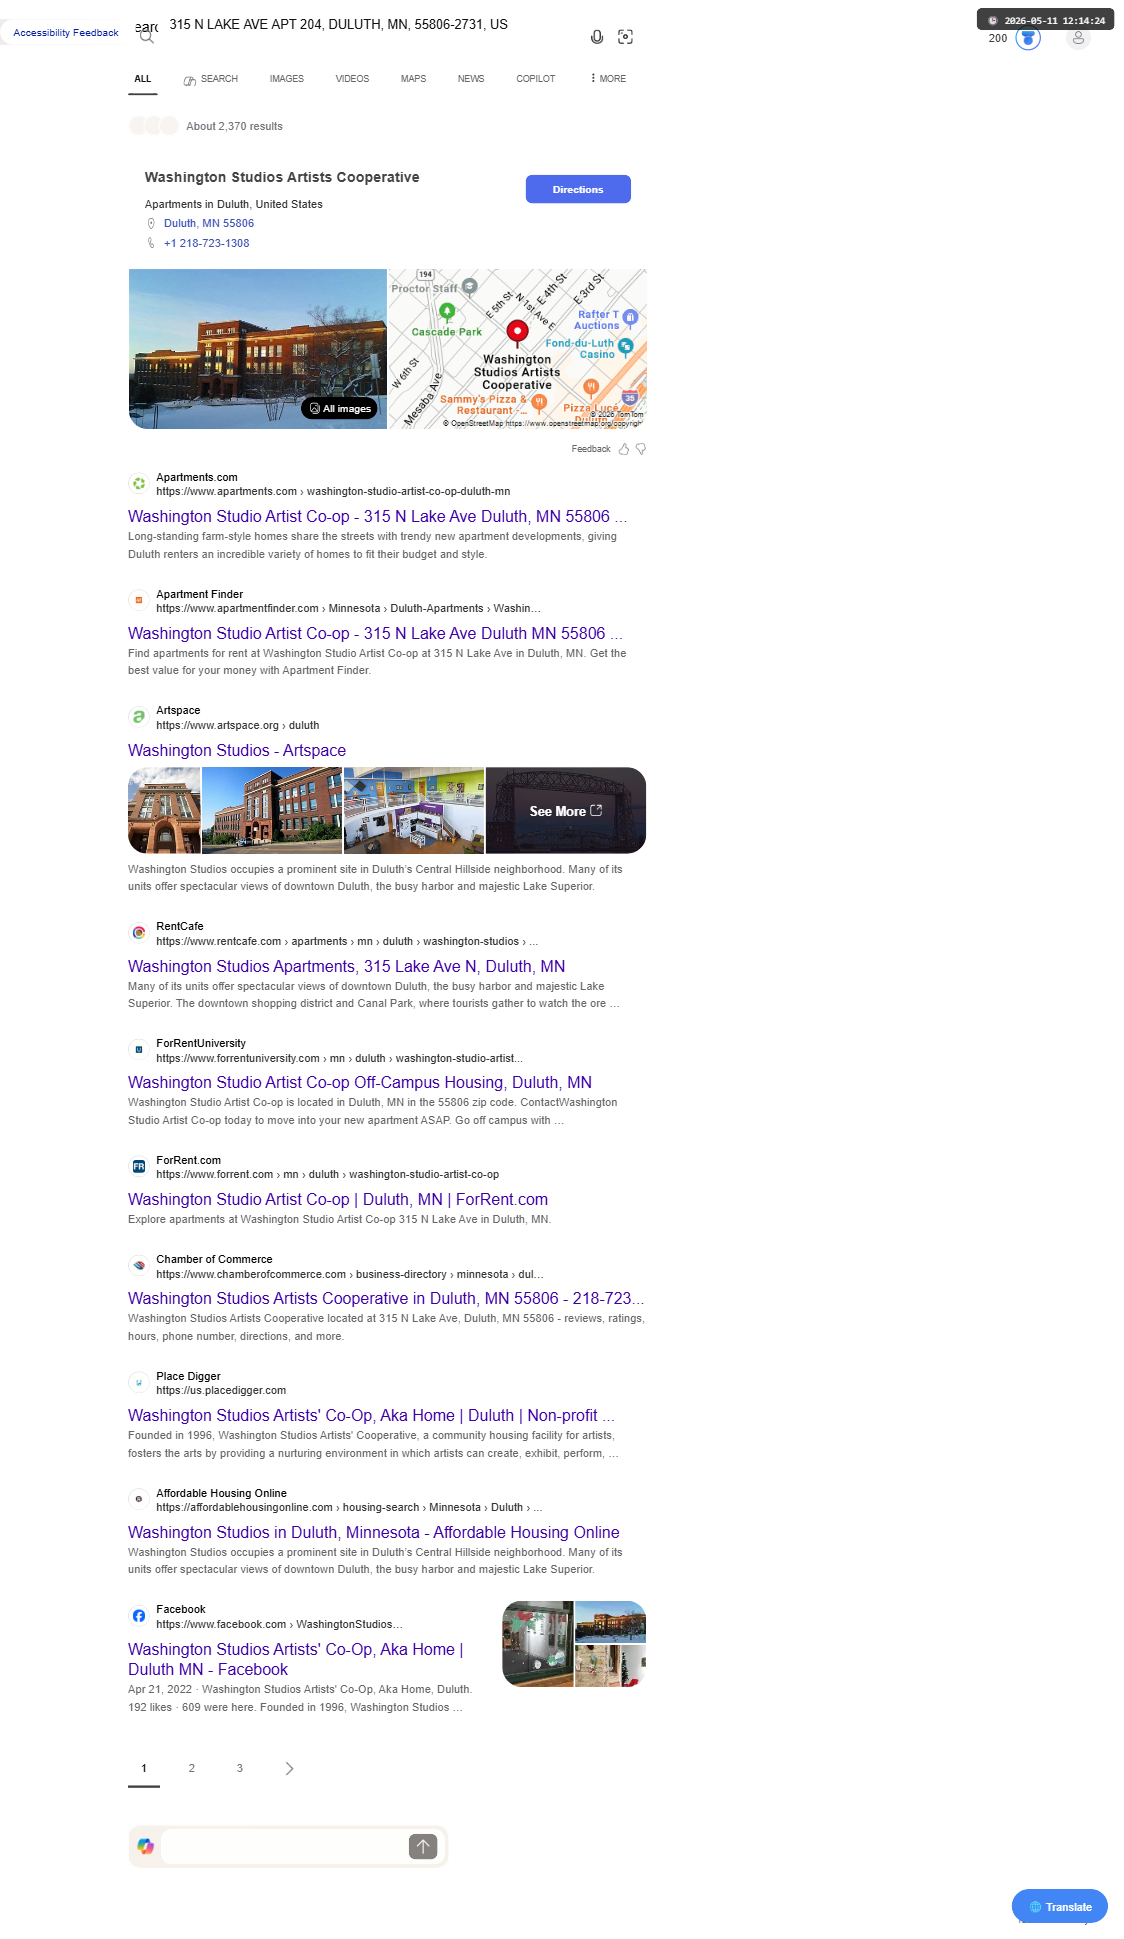The width and height of the screenshot is (1124, 1939).
Task: Switch to the IMAGES tab
Action: coord(287,79)
